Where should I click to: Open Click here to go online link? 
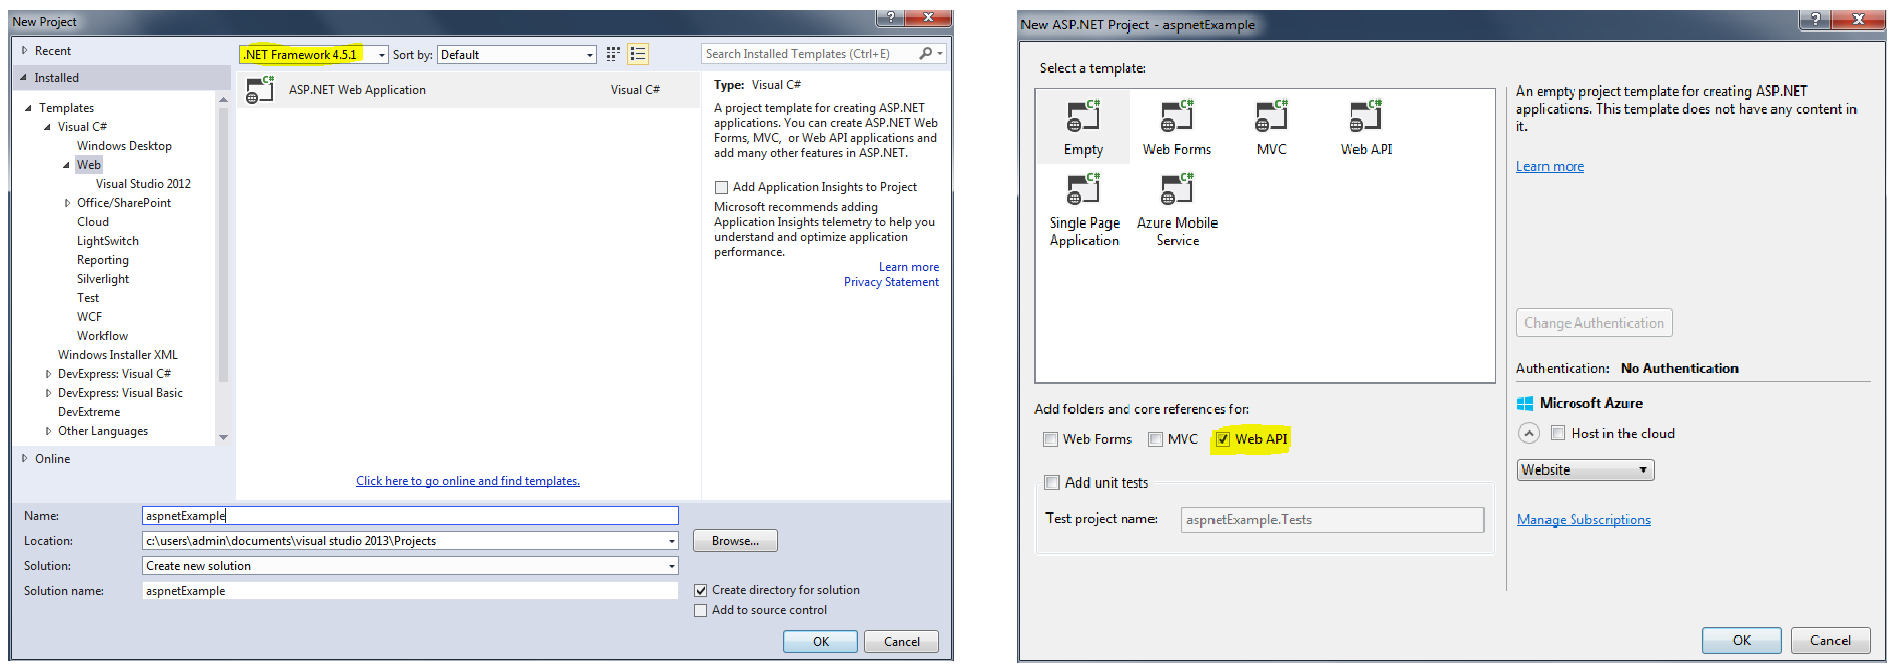[x=468, y=481]
